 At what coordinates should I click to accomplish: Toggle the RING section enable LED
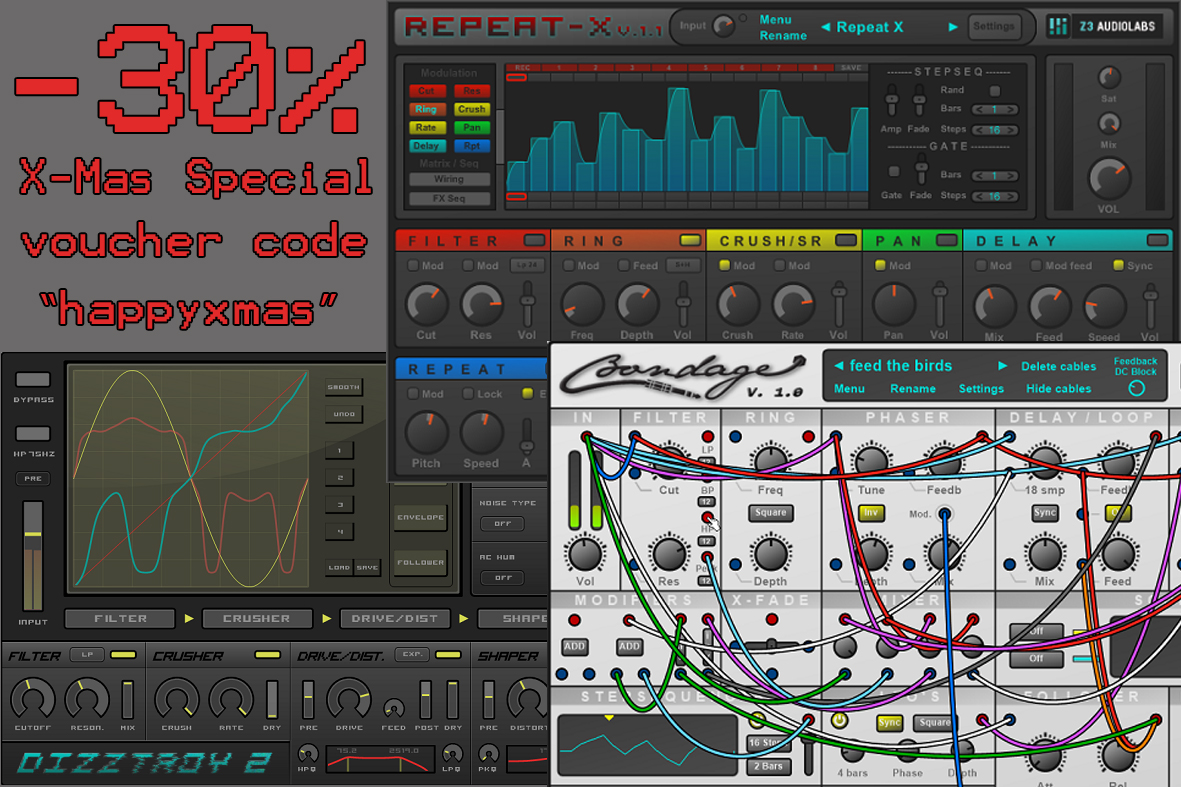coord(690,240)
